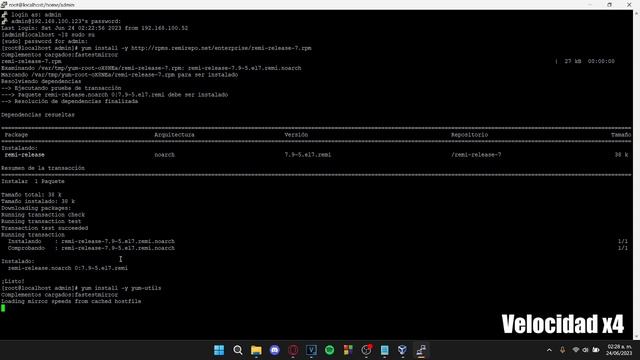640x360 pixels.
Task: Click 'yum install -y yum-utils' command
Action: (121, 288)
